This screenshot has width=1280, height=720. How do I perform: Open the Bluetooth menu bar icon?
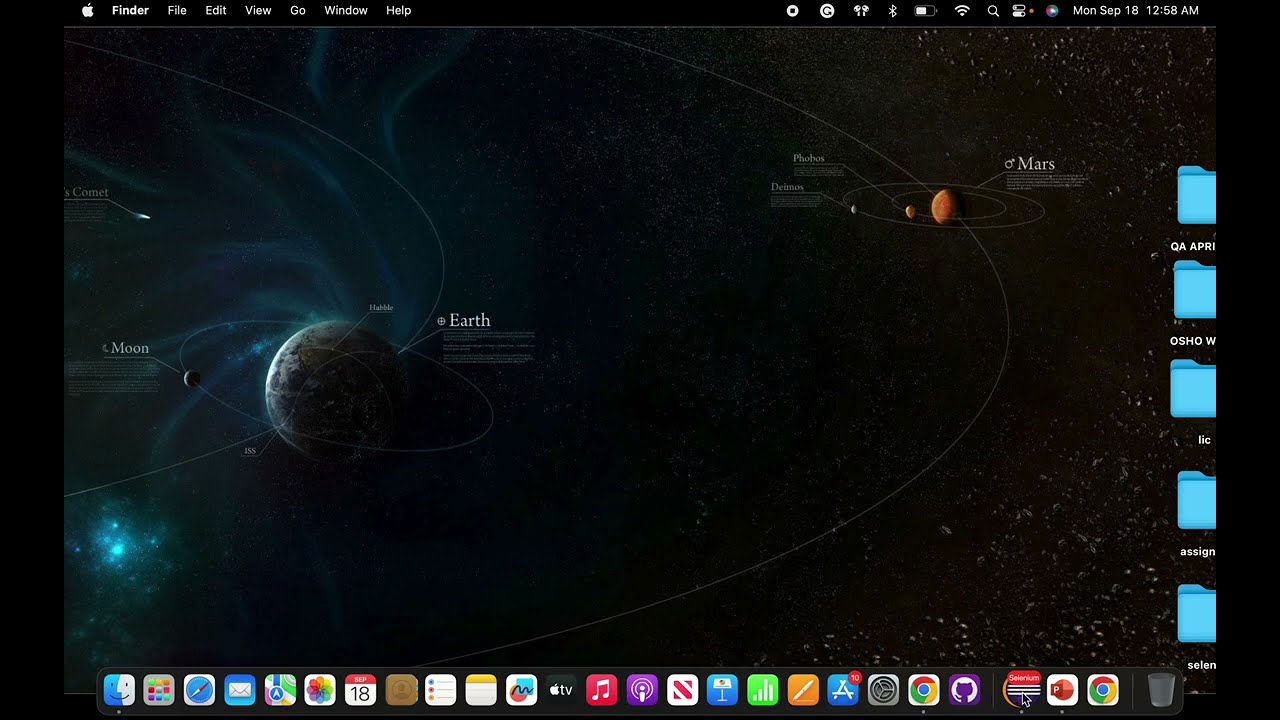[893, 10]
